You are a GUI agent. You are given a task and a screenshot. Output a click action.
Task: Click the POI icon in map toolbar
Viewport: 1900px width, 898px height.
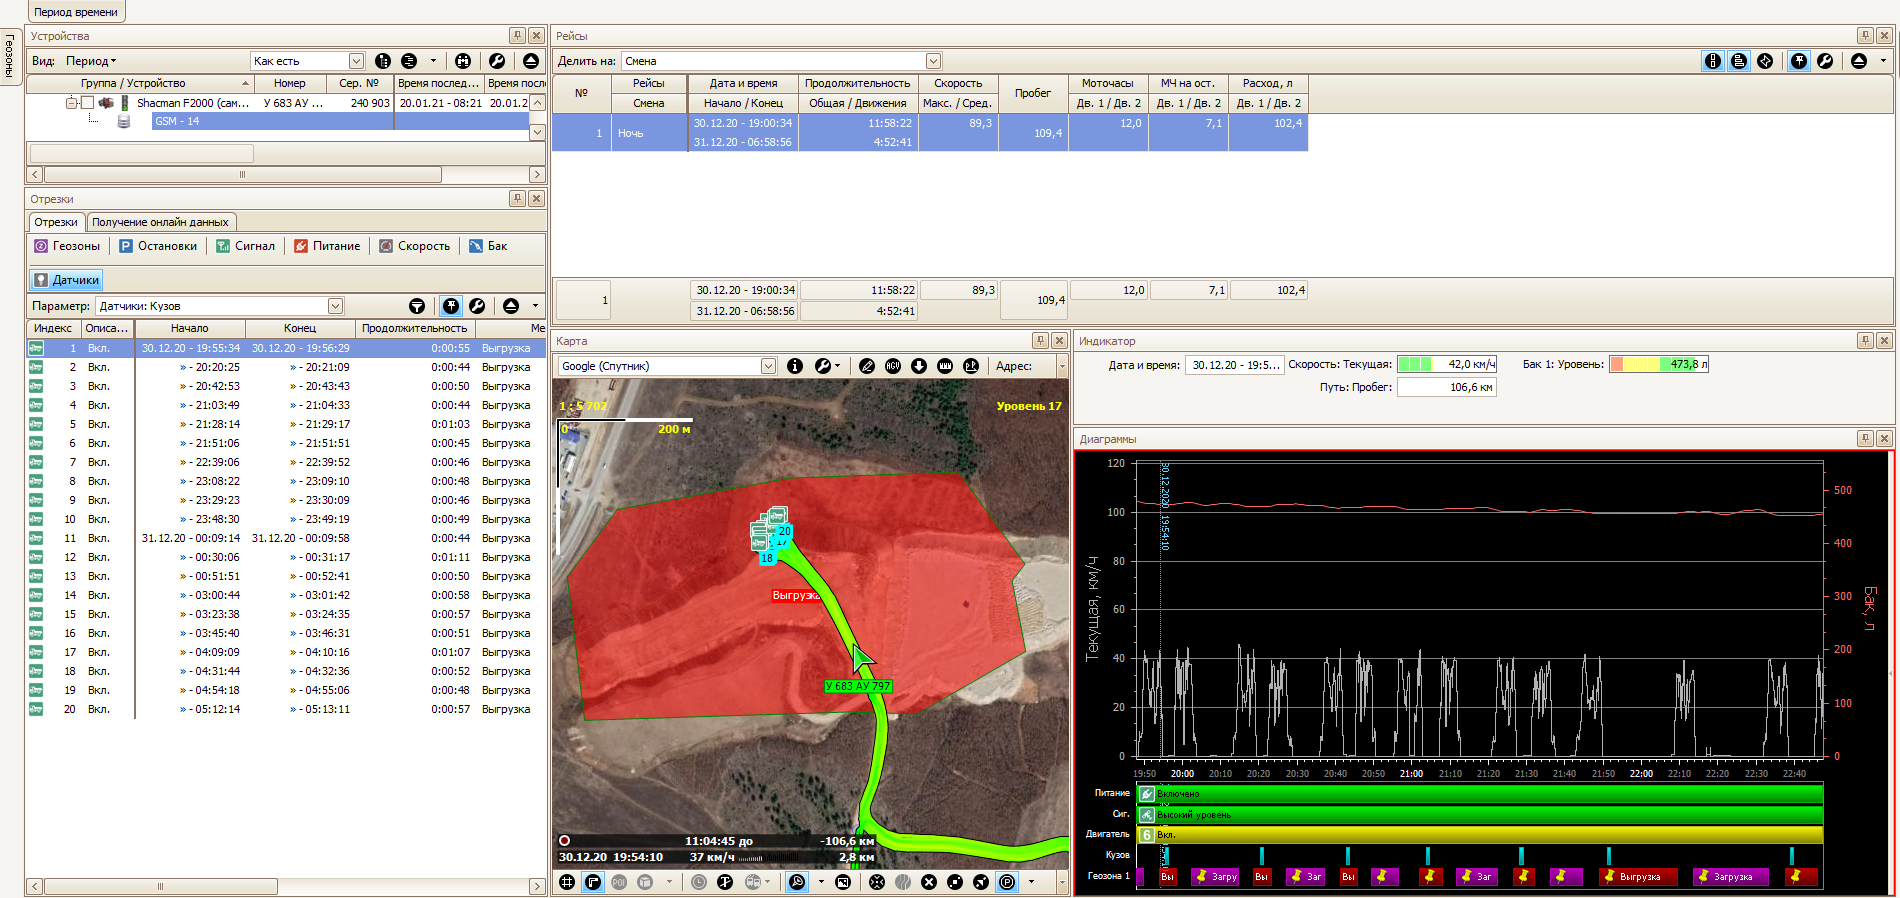coord(619,882)
